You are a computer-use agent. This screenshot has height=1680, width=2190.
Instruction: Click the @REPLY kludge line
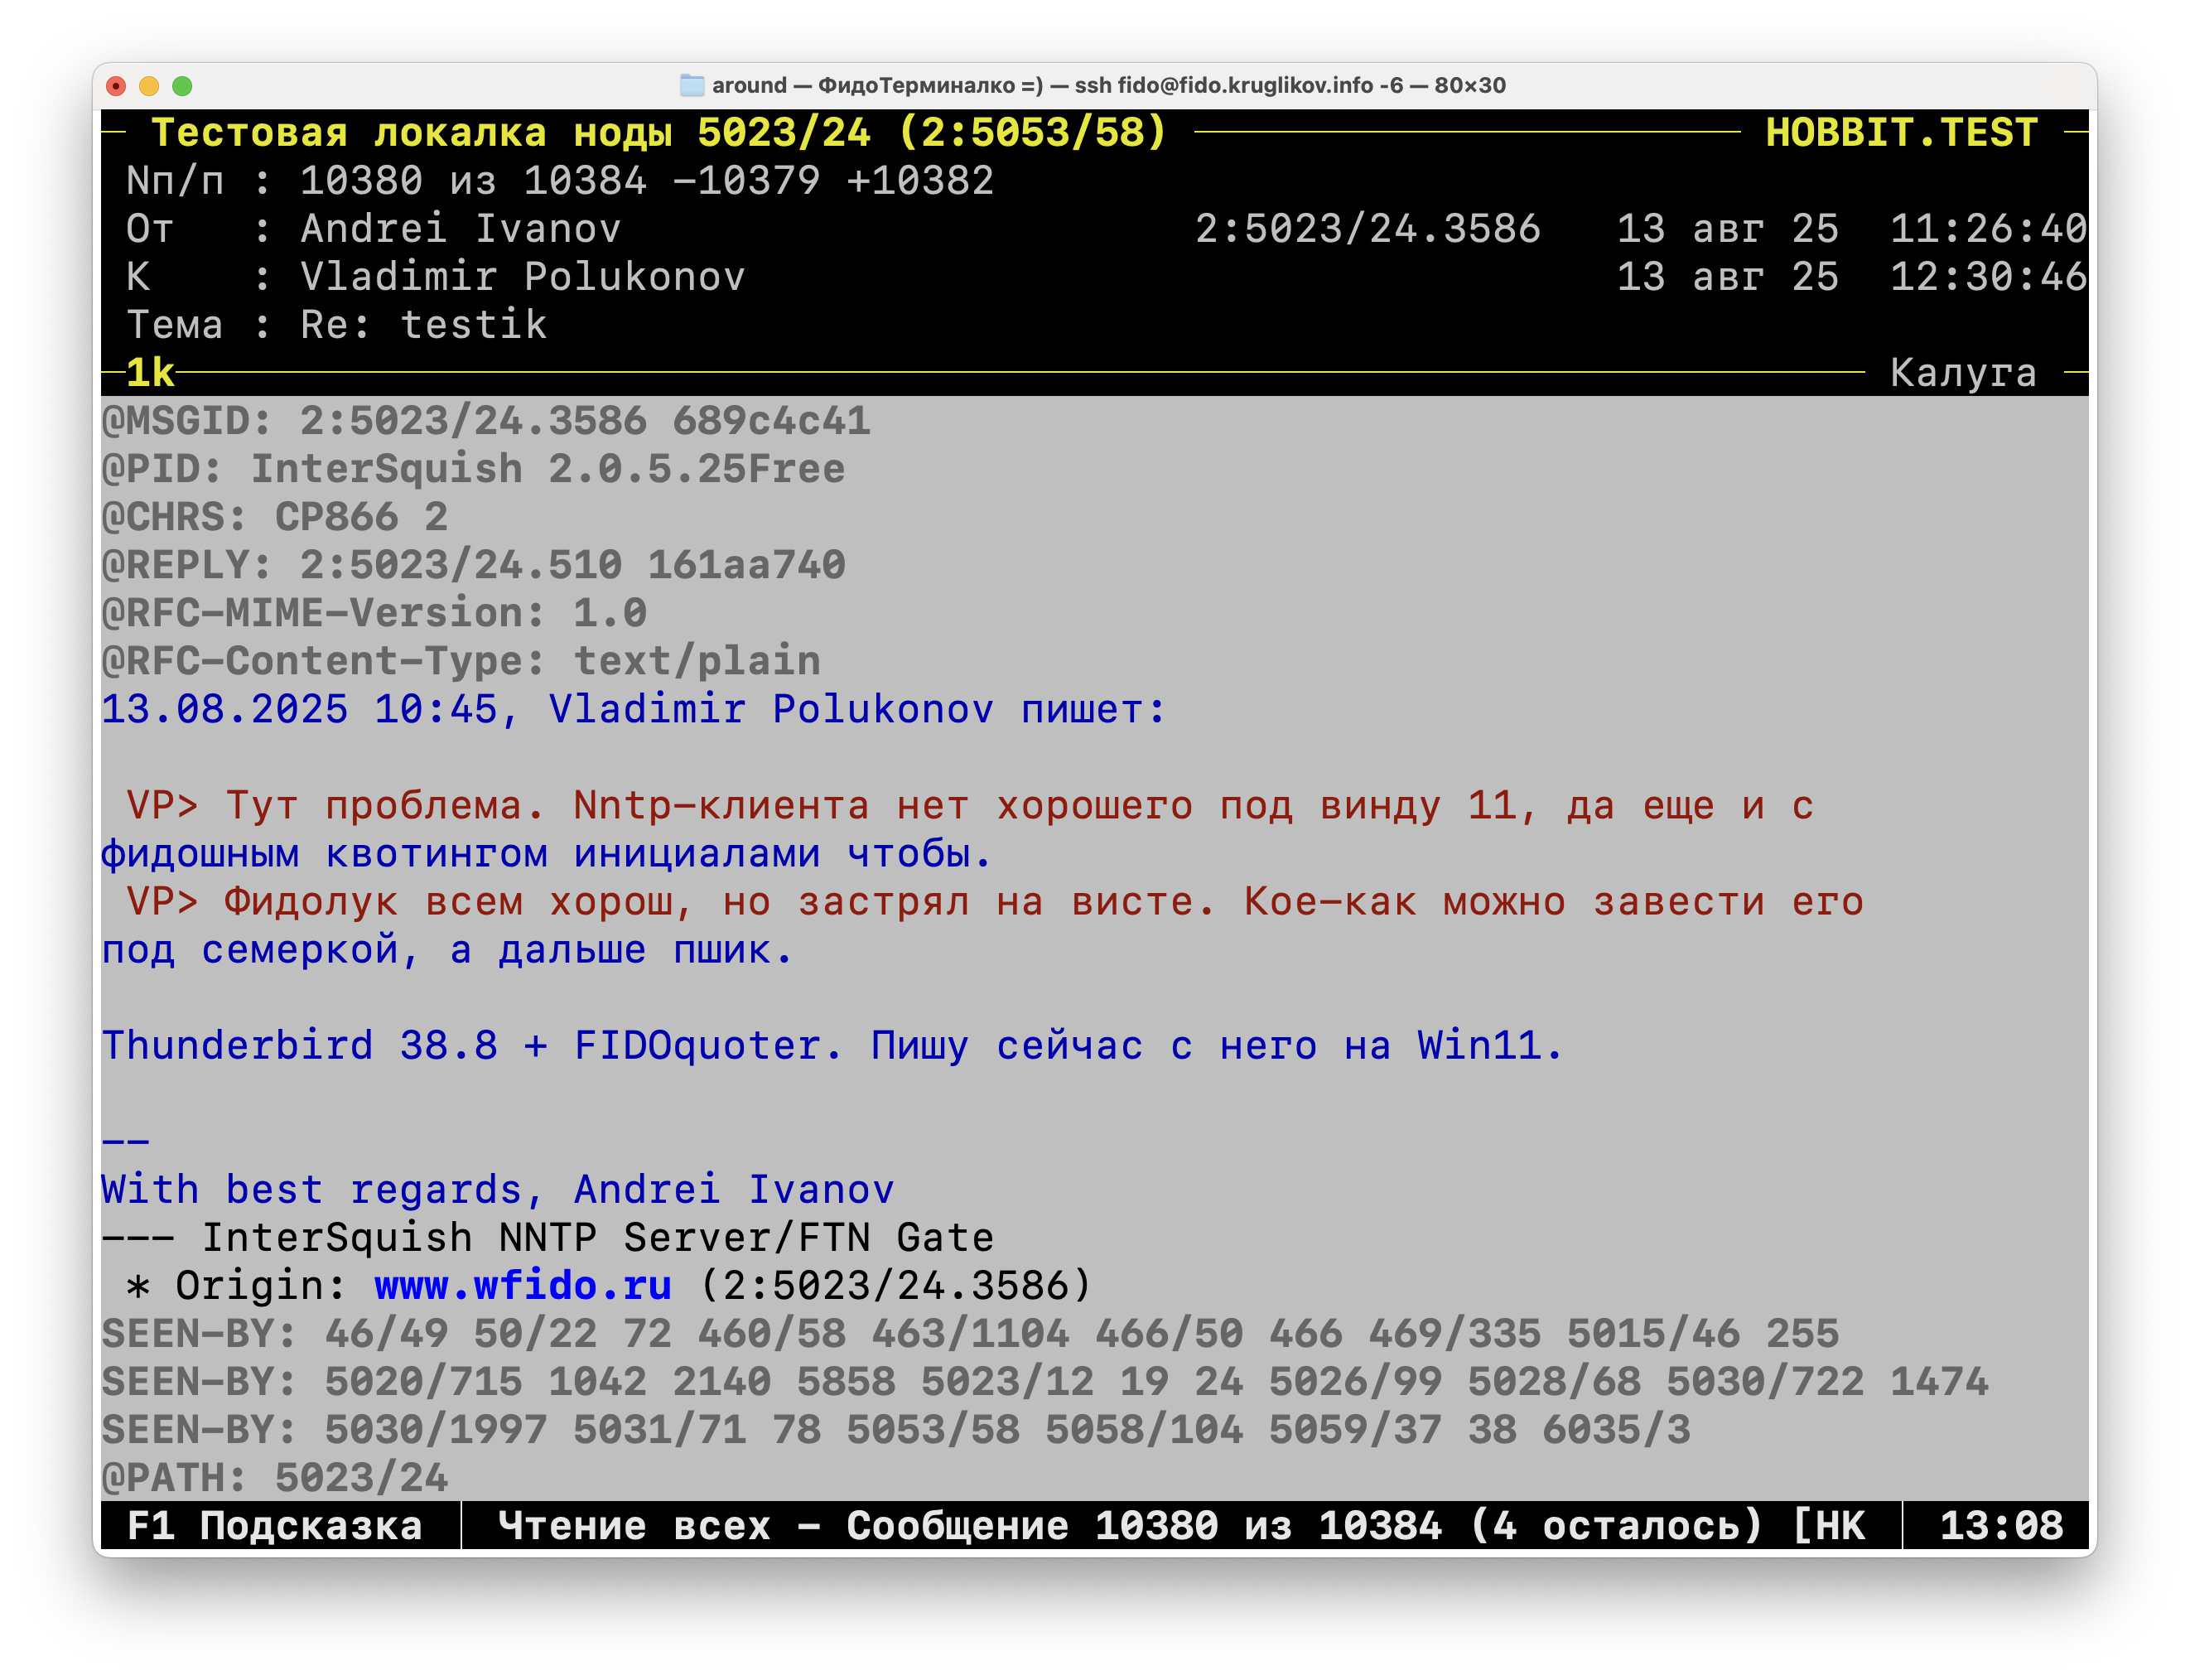coord(473,565)
